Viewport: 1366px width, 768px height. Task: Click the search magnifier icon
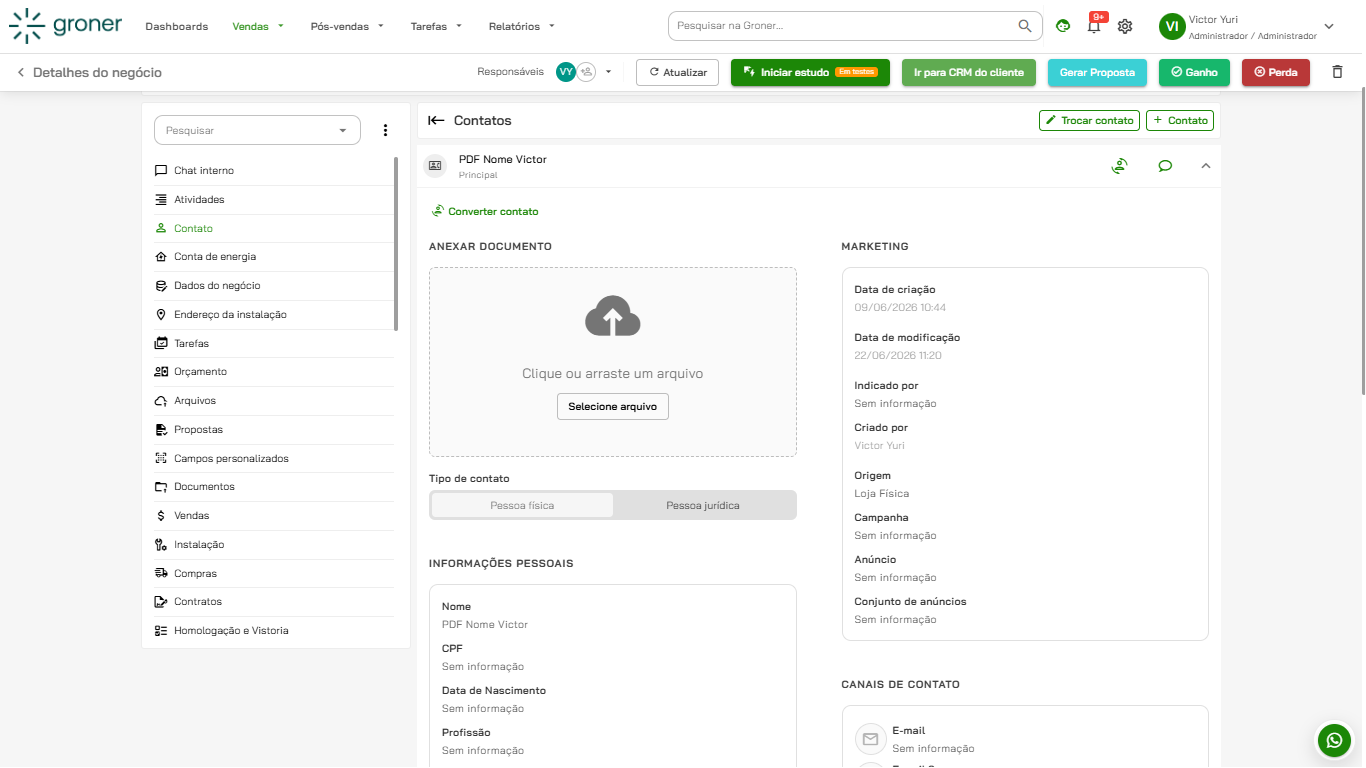coord(1025,26)
